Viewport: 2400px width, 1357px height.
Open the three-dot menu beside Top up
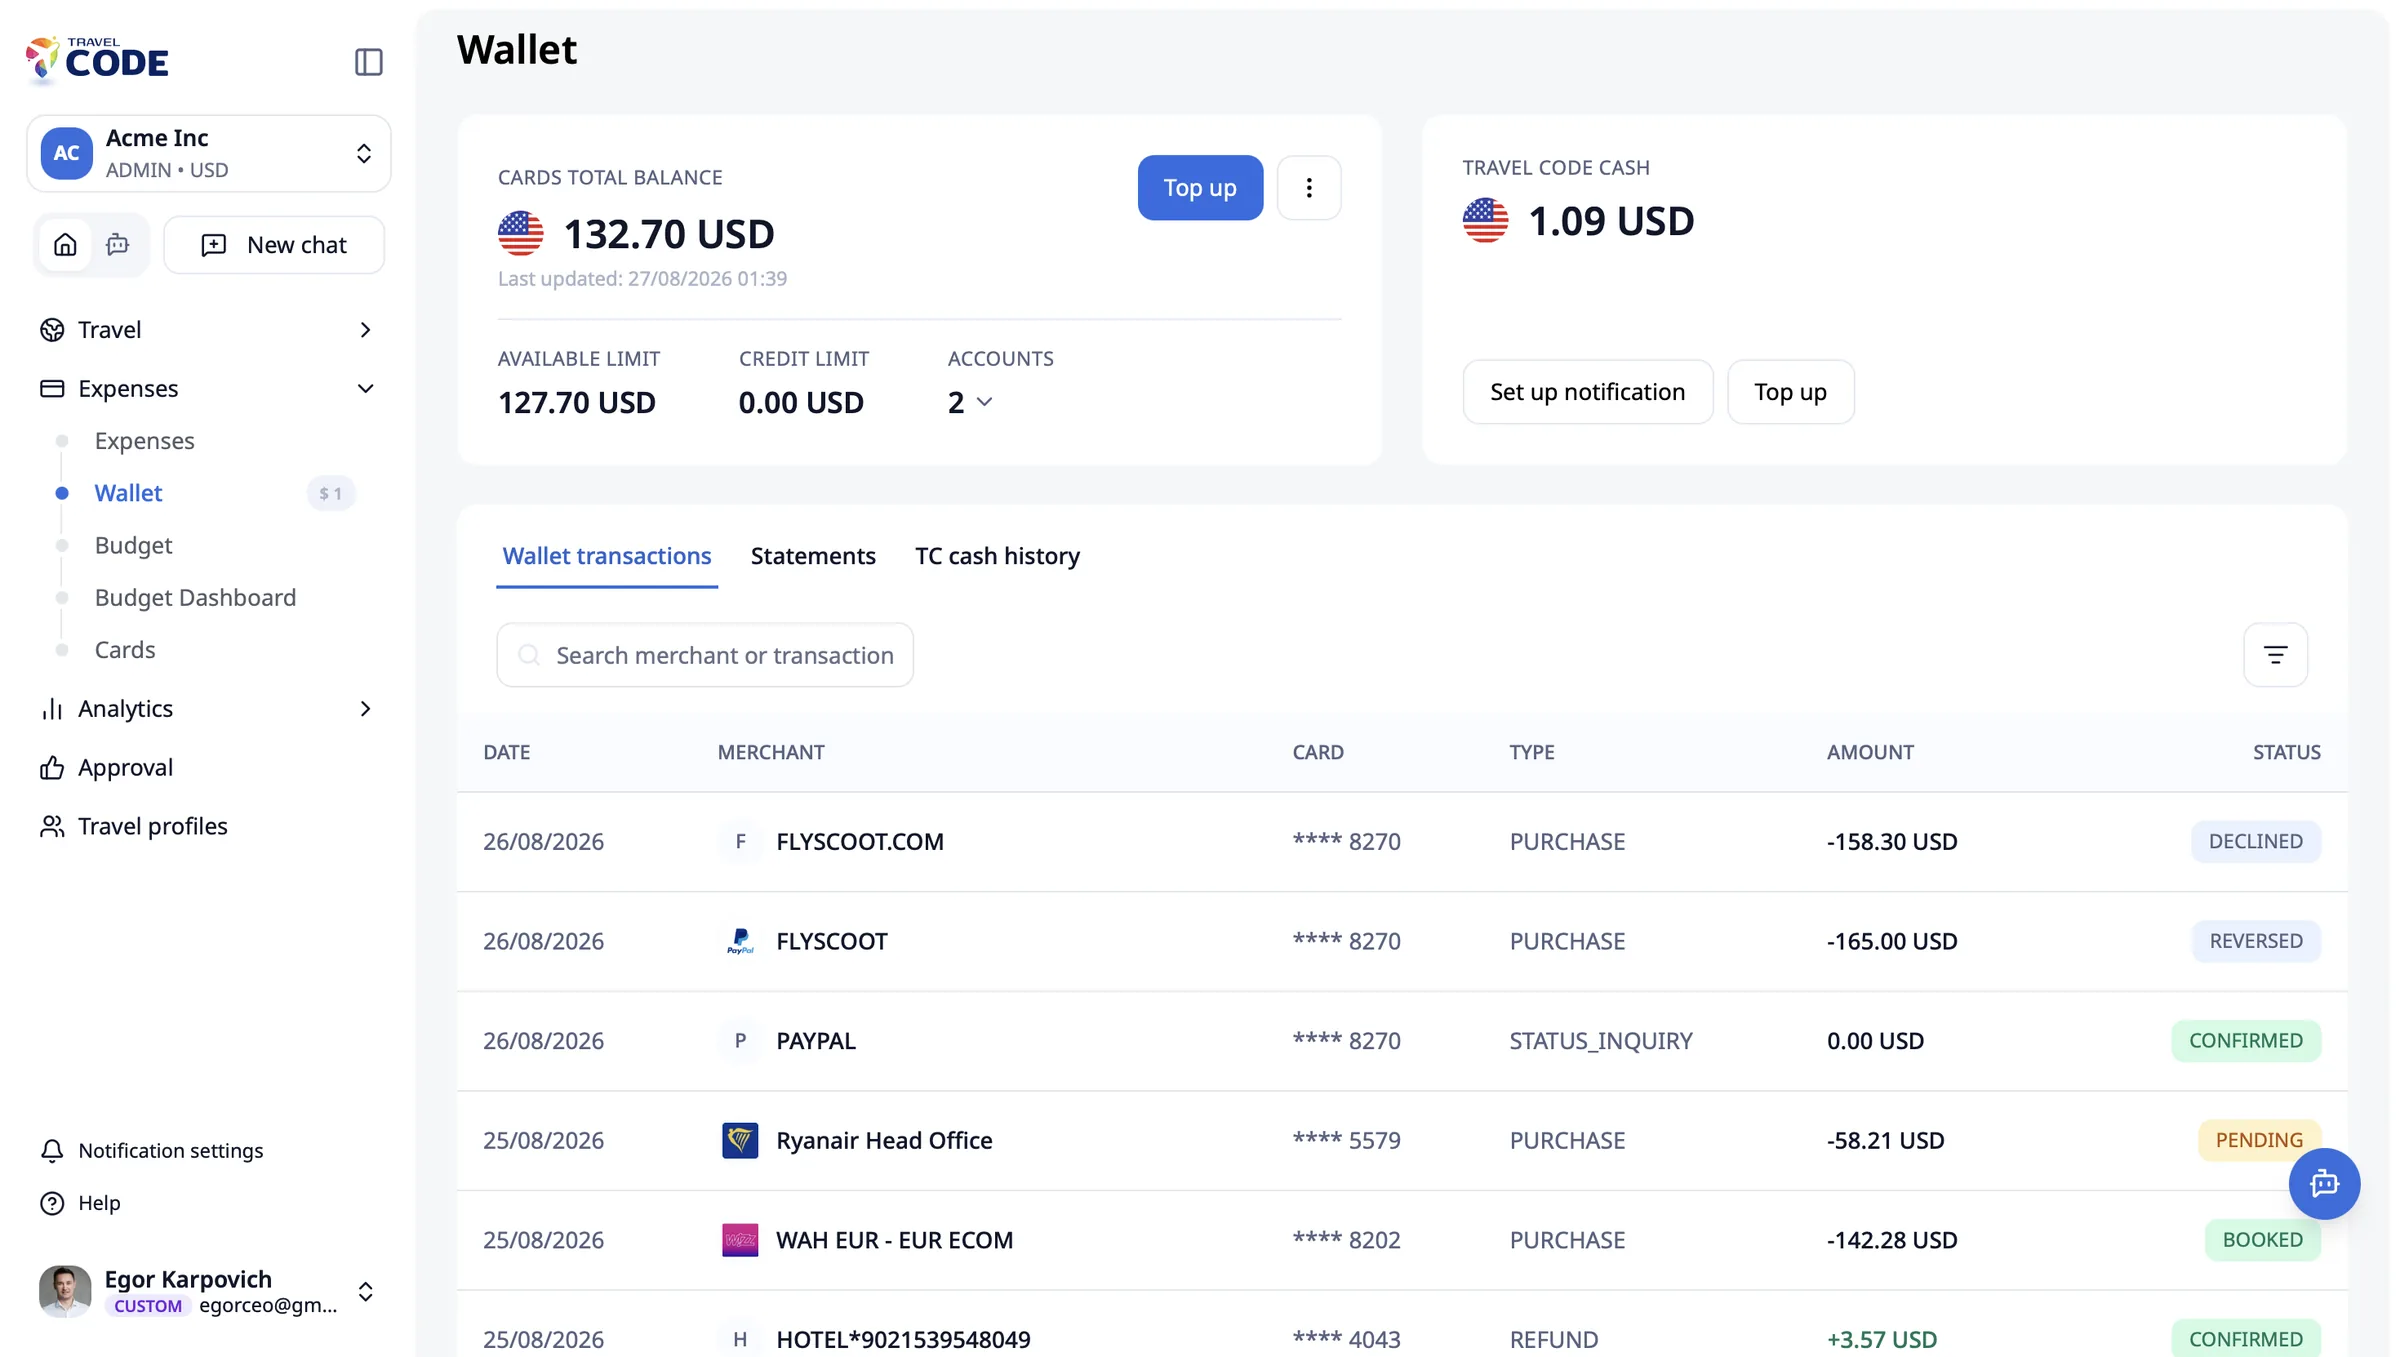pyautogui.click(x=1309, y=188)
